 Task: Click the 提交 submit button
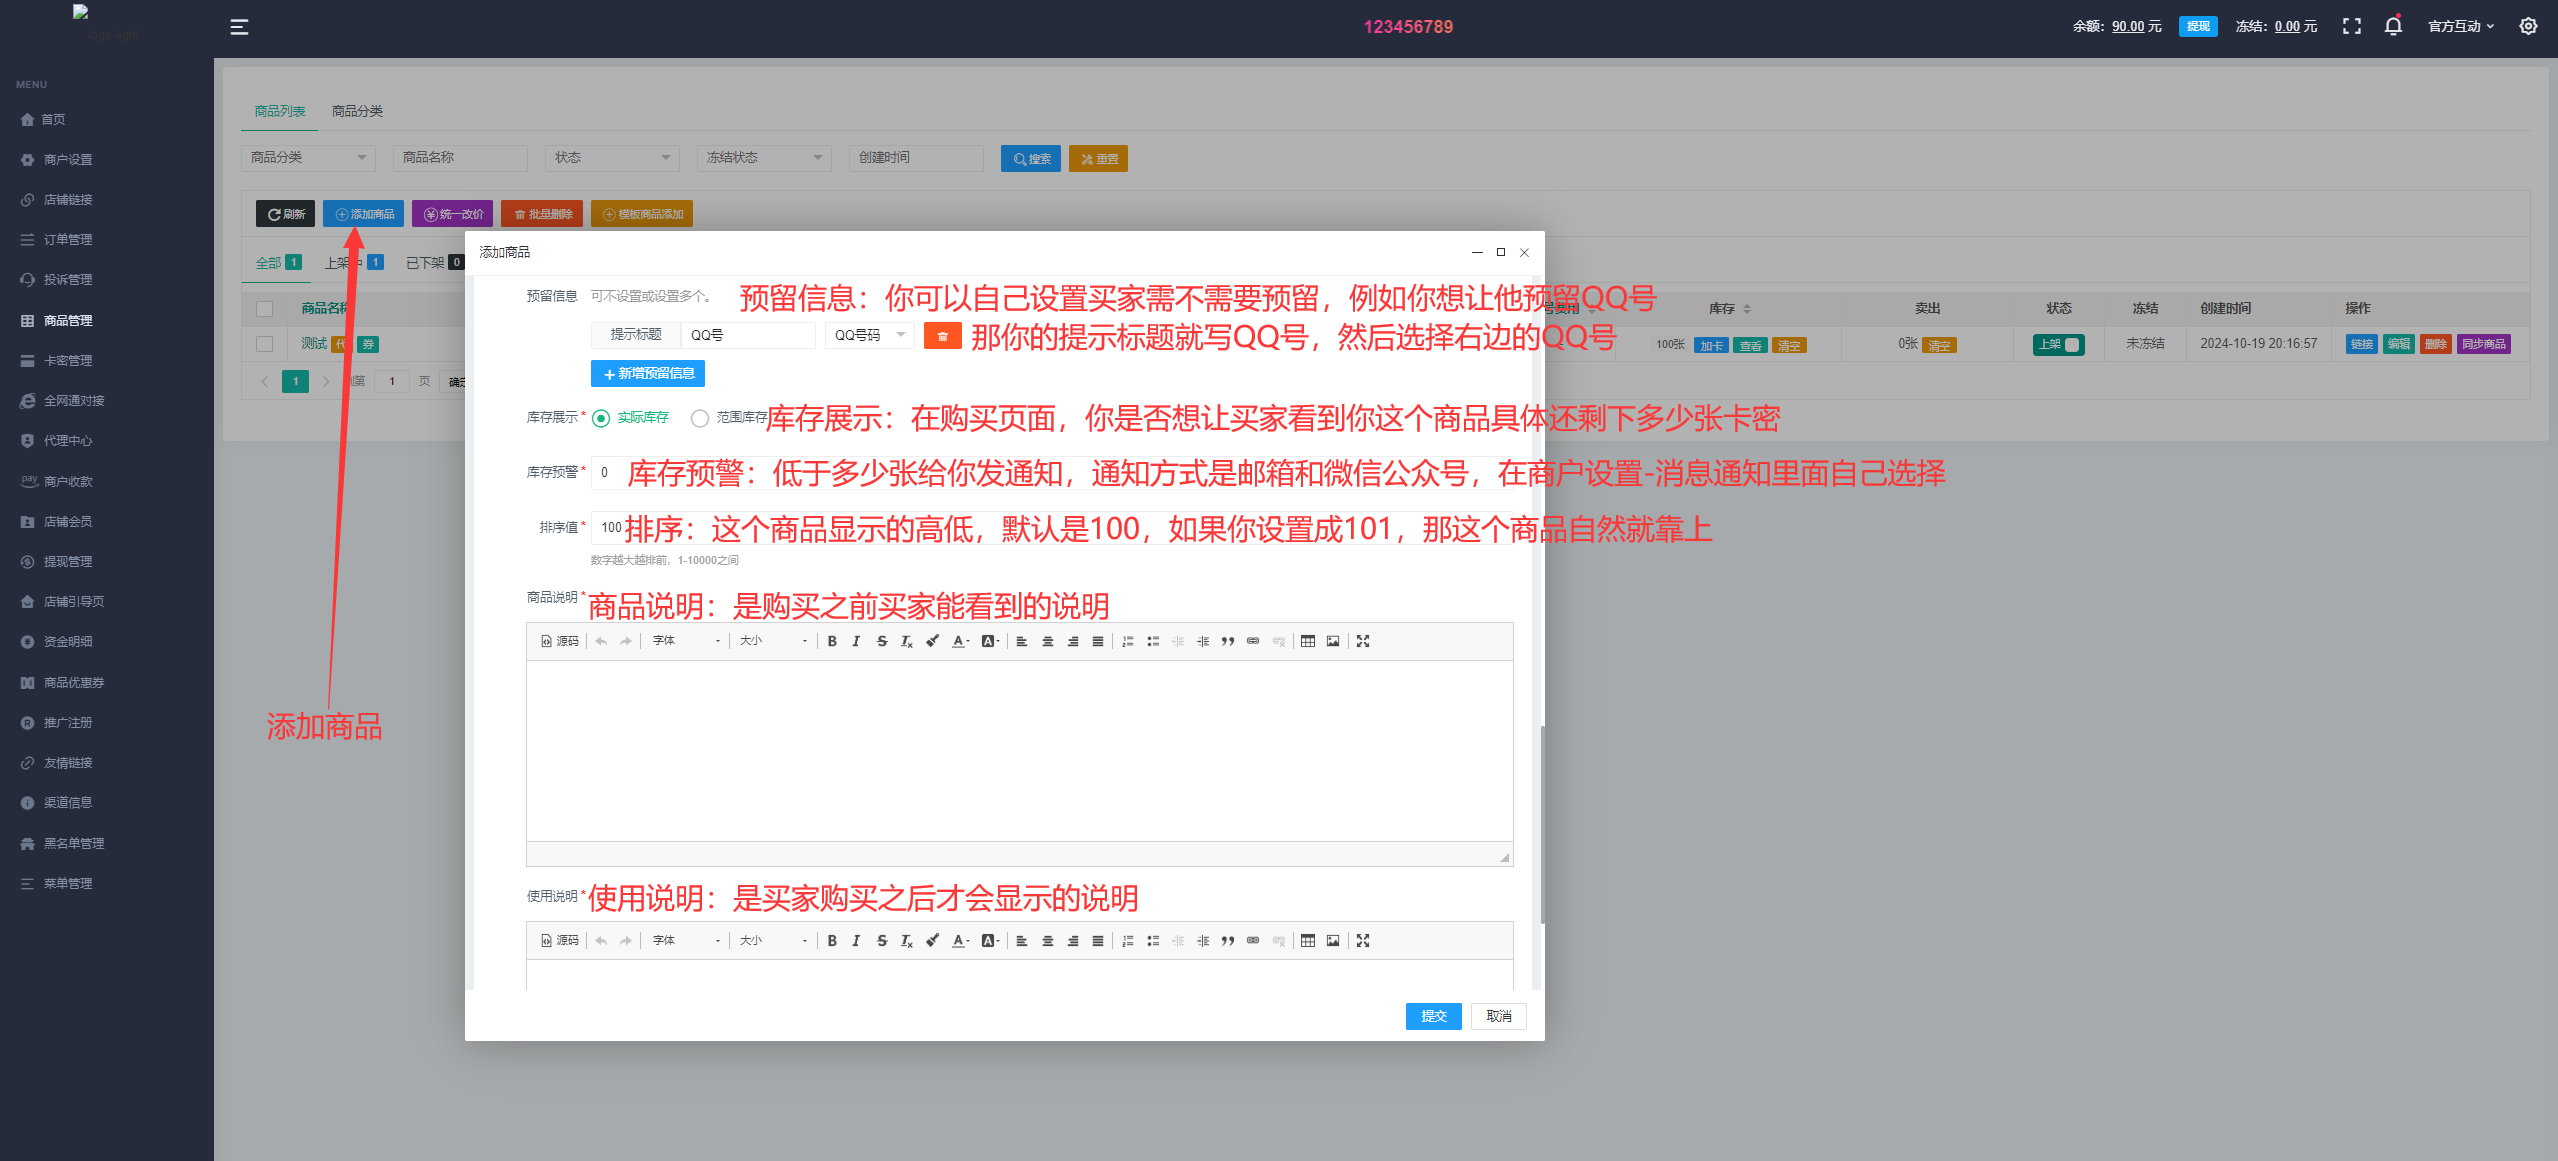[1433, 1016]
